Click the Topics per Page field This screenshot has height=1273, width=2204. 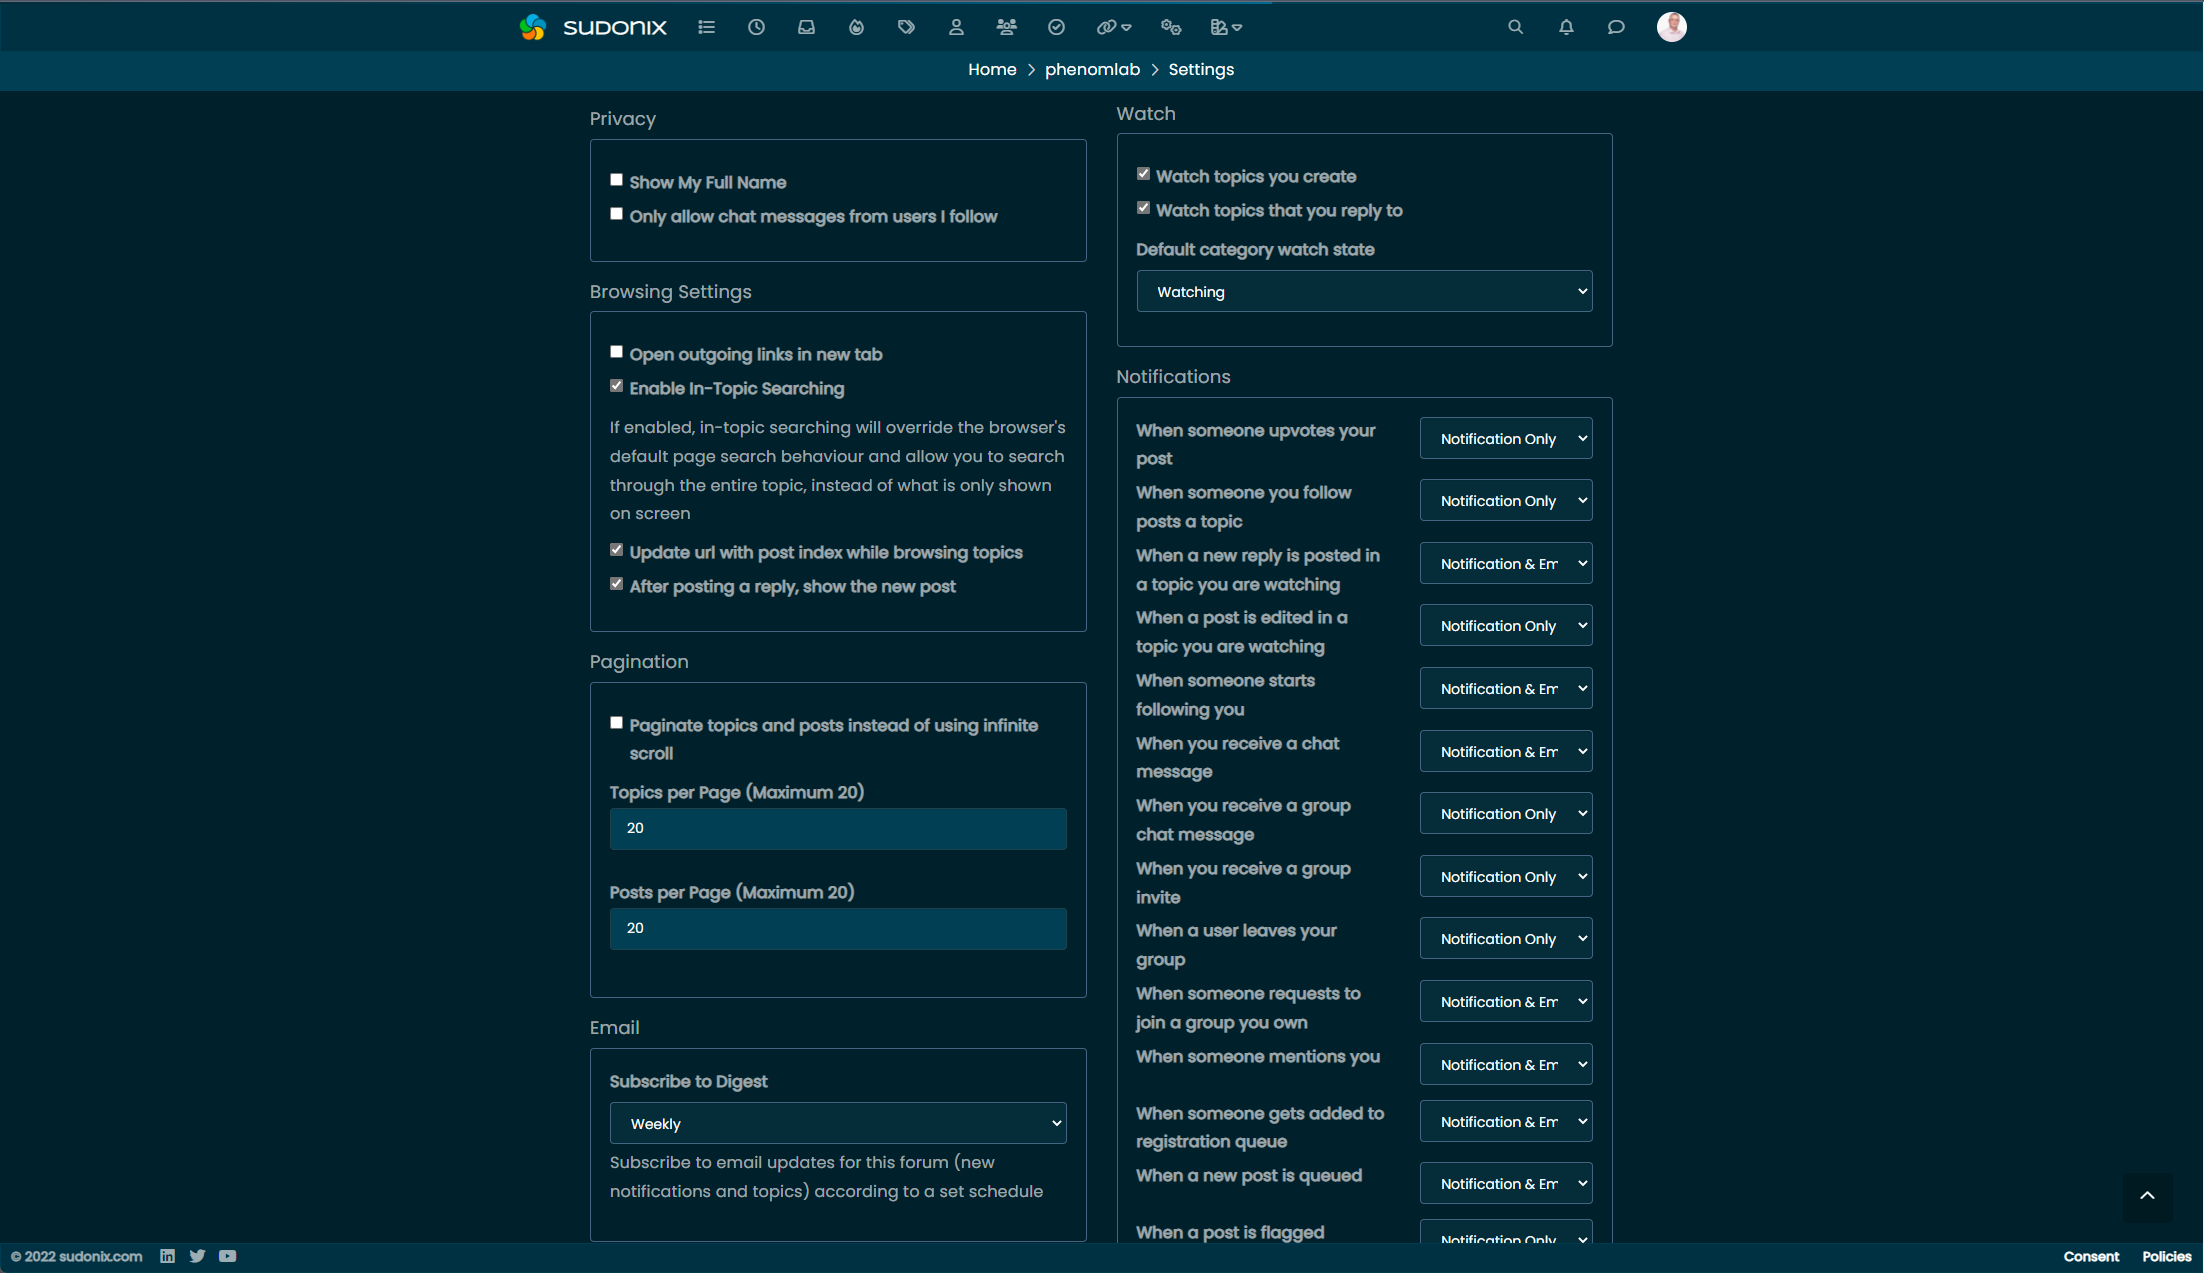(x=838, y=828)
